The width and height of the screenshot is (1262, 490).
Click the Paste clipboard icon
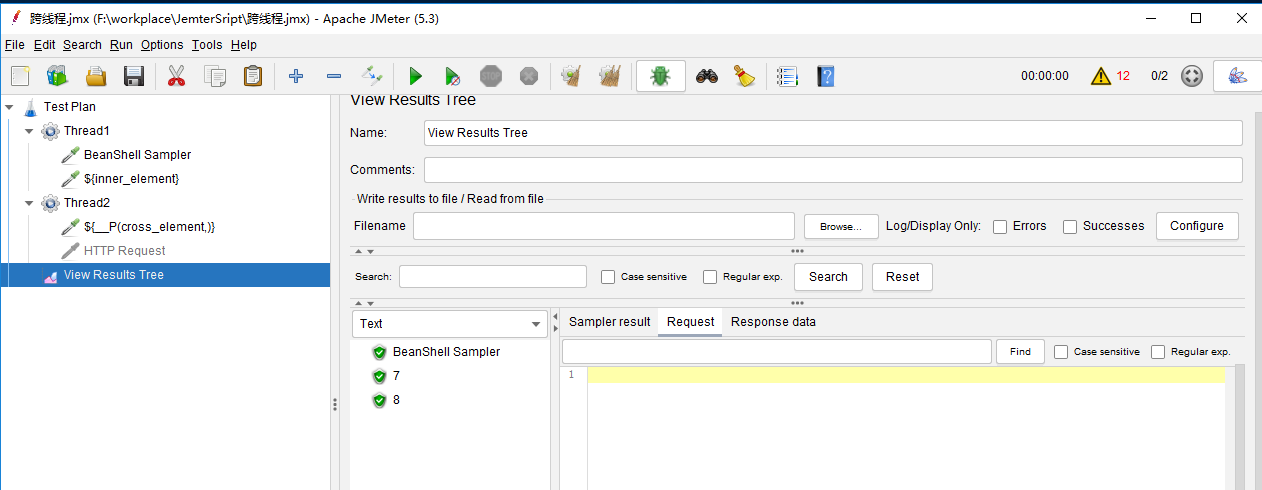253,76
